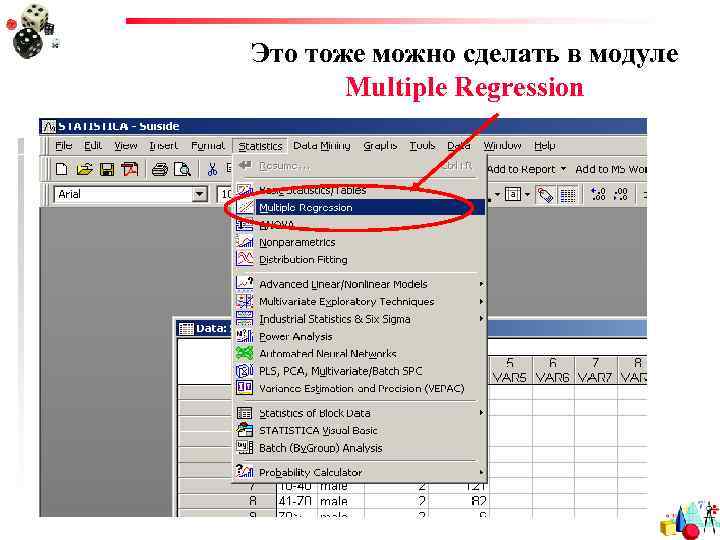Expand Statistics of Block Data submenu arrow
720x540 pixels.
coord(481,413)
